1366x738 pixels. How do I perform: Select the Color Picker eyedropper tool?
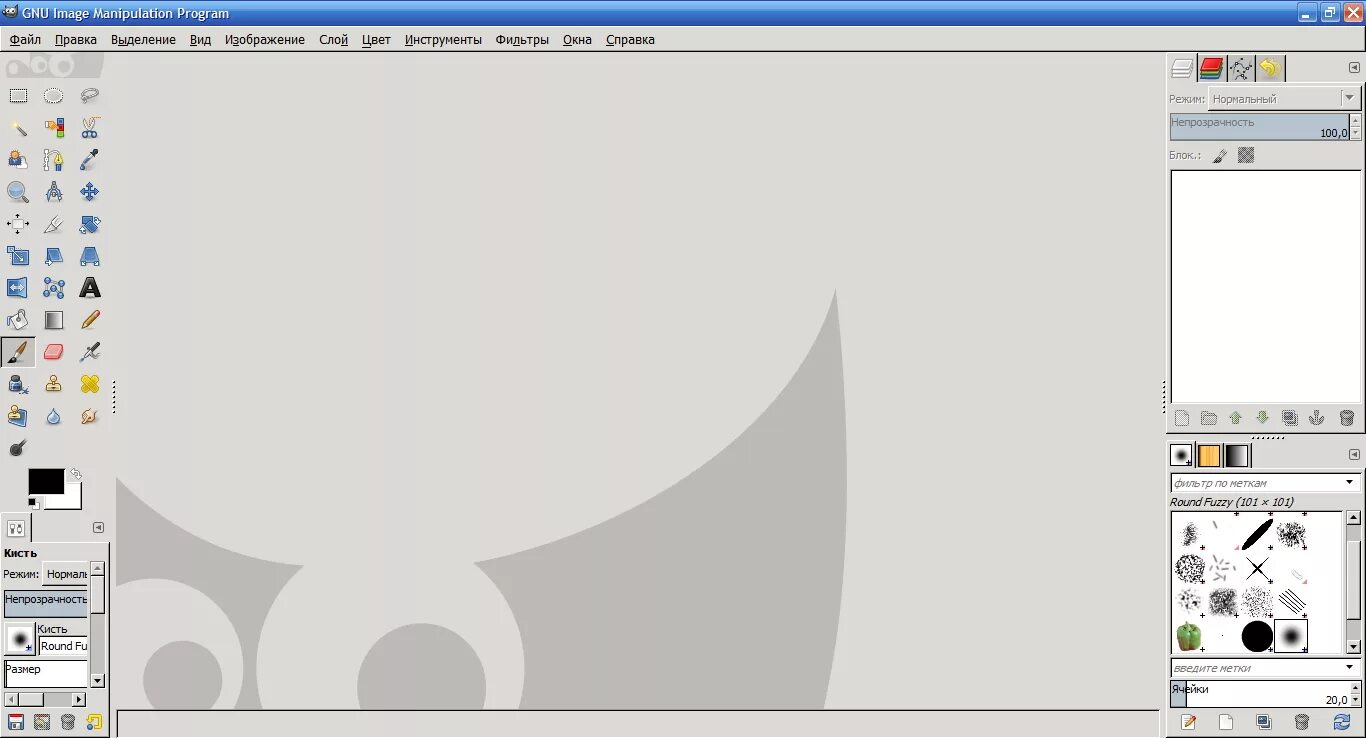point(90,160)
